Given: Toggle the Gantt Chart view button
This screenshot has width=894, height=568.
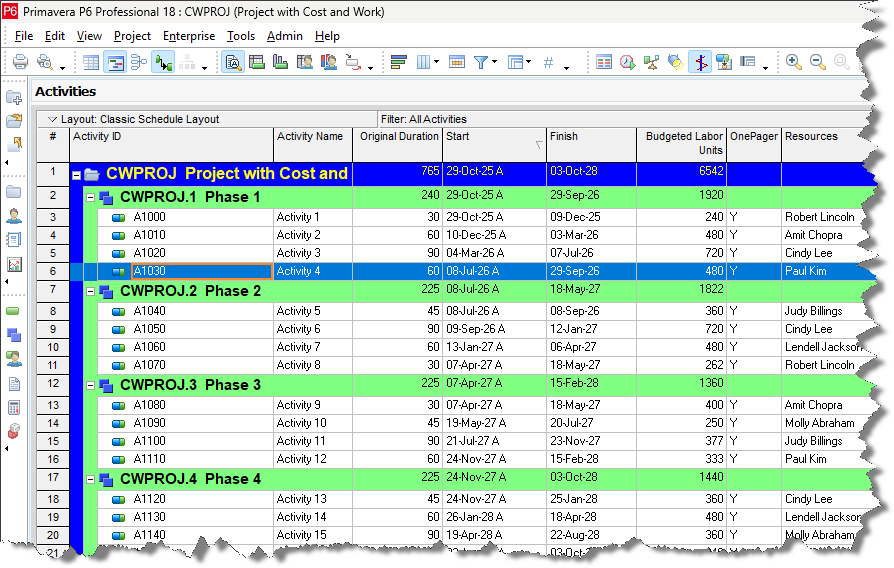Looking at the screenshot, I should tap(115, 62).
